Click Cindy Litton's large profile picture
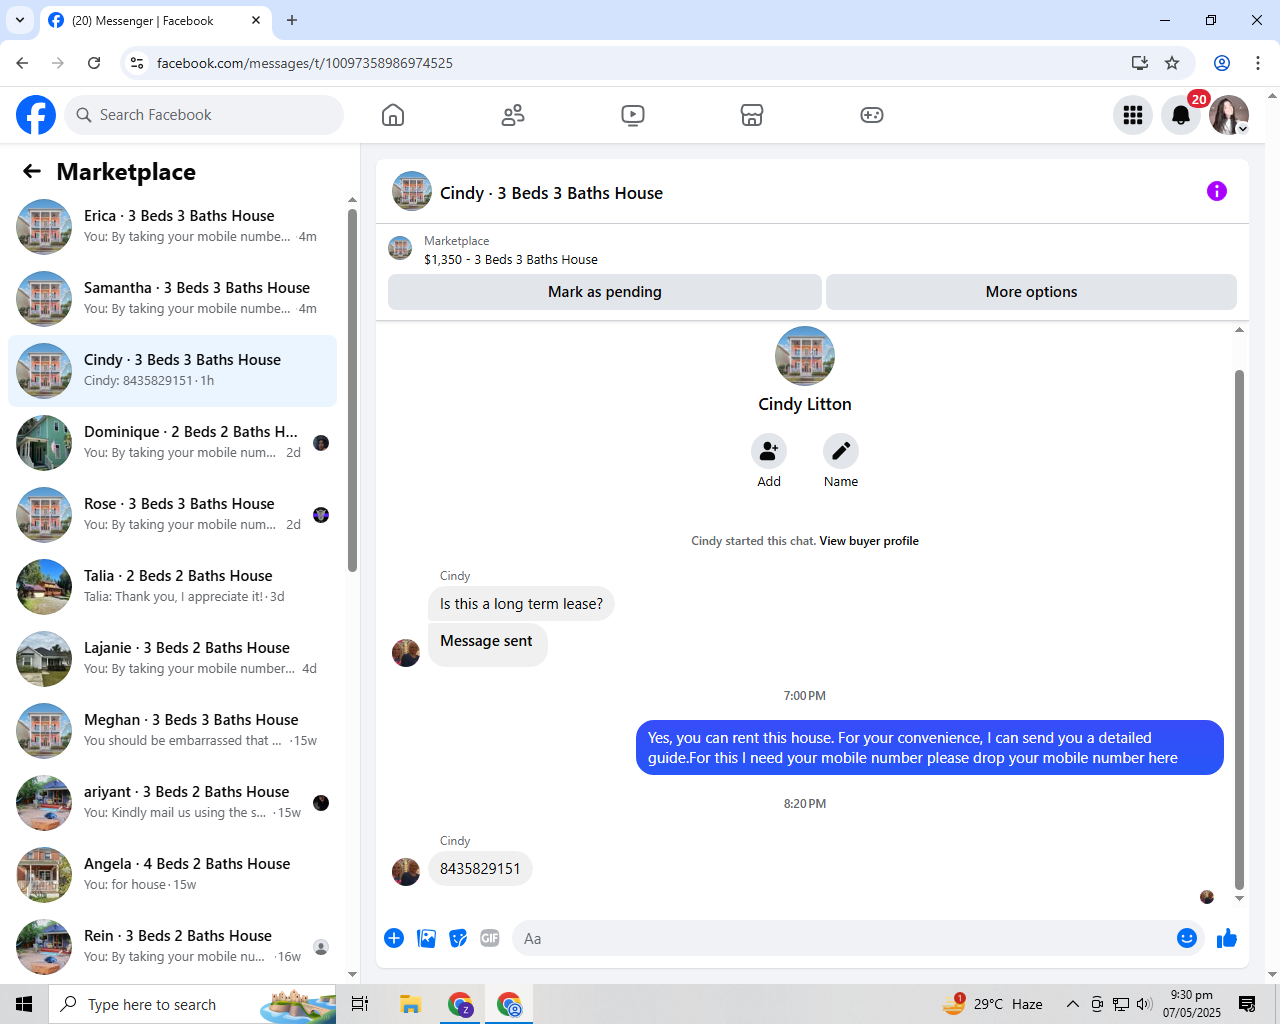 [x=805, y=356]
